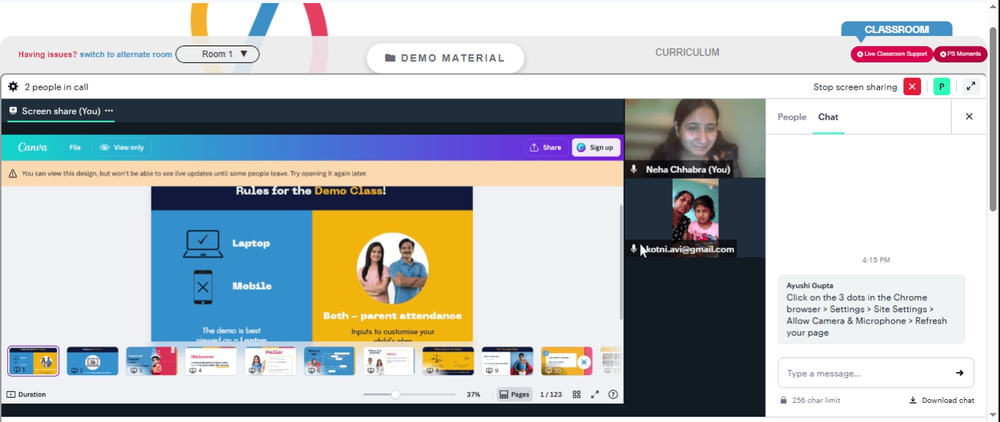Toggle Duration view in Canva footer
The width and height of the screenshot is (1000, 422).
pyautogui.click(x=26, y=395)
